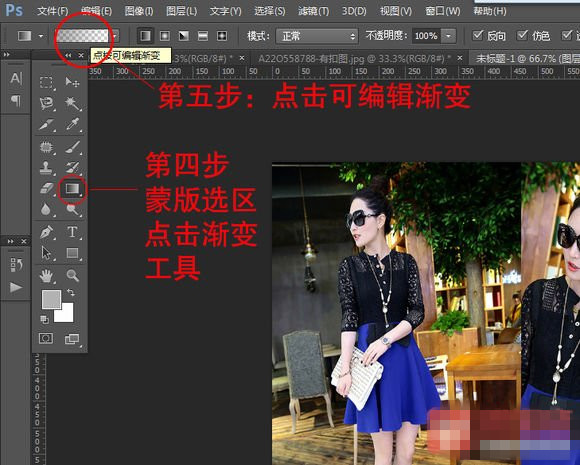Choose the Reflected Gradient style
This screenshot has width=580, height=465.
point(203,36)
